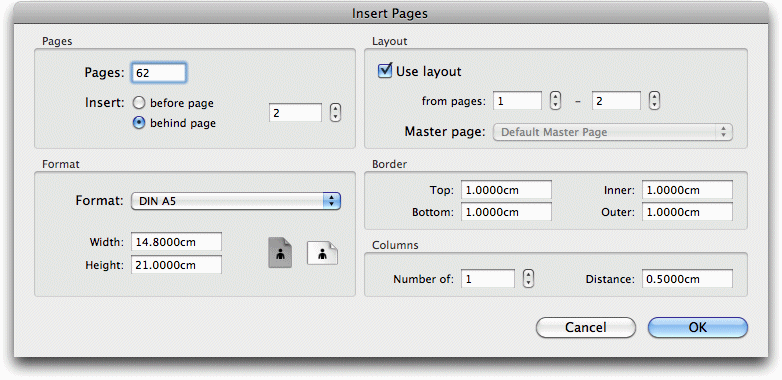Click the Inner border field

[x=687, y=190]
